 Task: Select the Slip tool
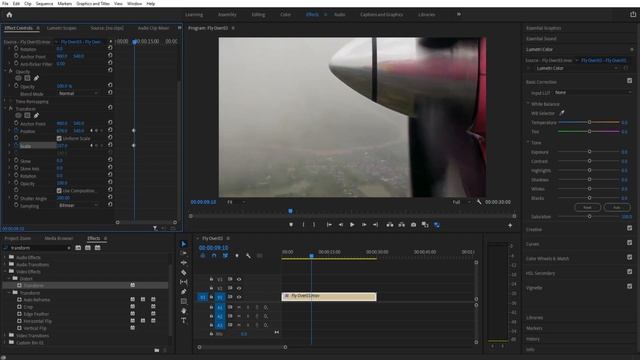[x=184, y=282]
